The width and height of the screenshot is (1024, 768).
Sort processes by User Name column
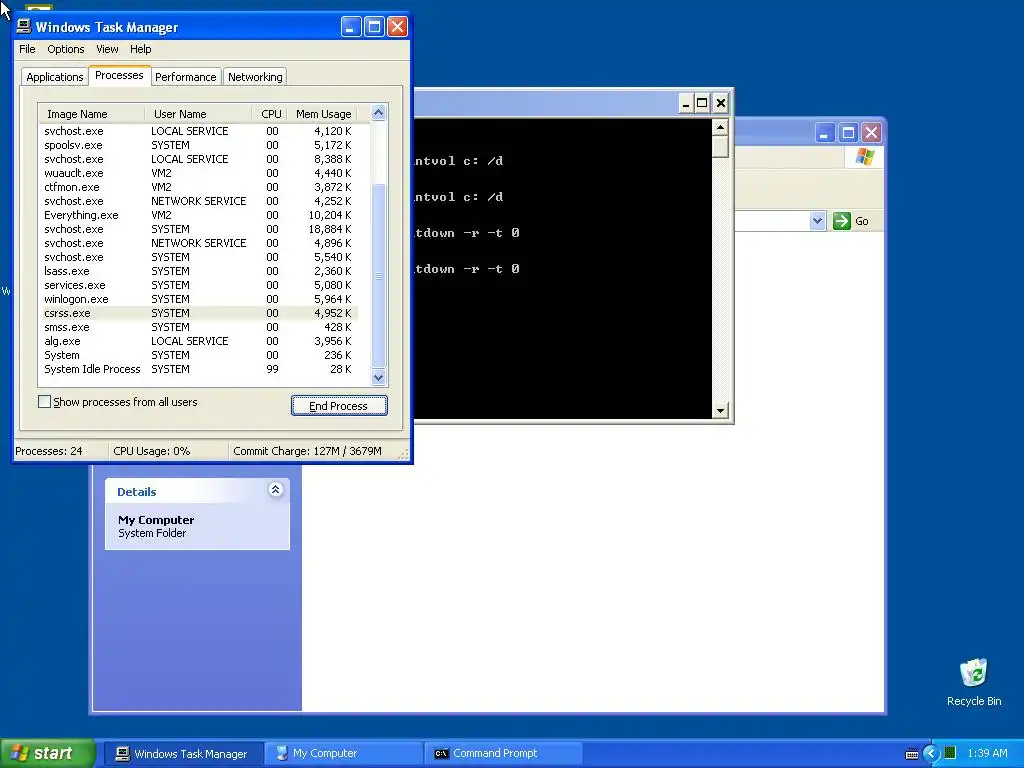point(198,114)
